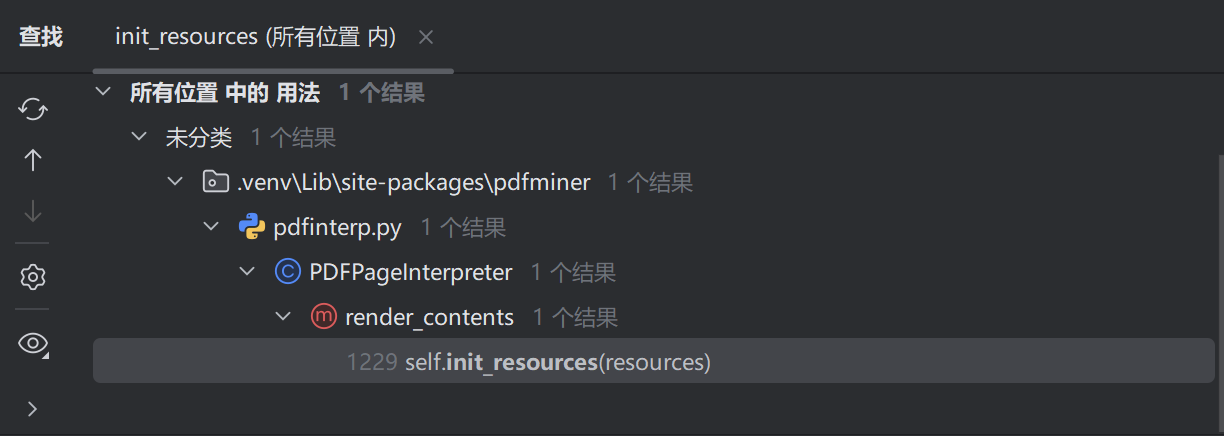Click the 查找 panel title
Screen dimensions: 1224x436
pos(41,37)
